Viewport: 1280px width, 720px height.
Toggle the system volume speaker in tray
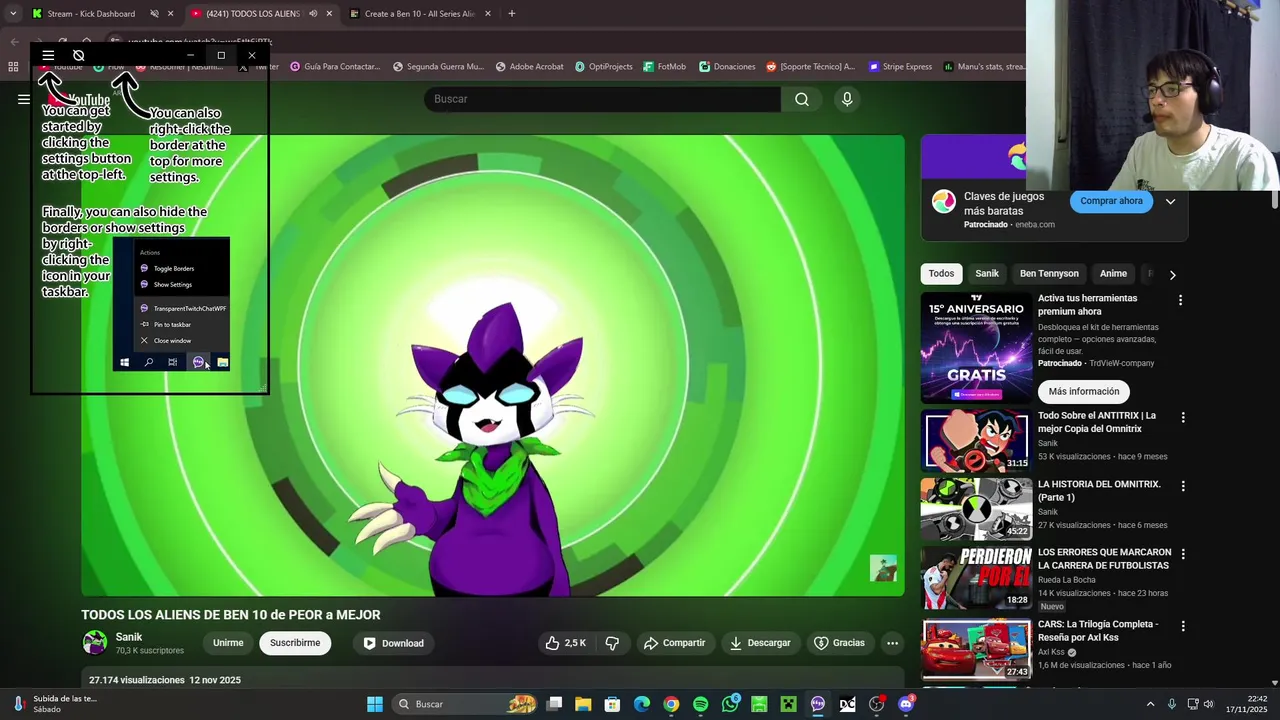pyautogui.click(x=1208, y=704)
